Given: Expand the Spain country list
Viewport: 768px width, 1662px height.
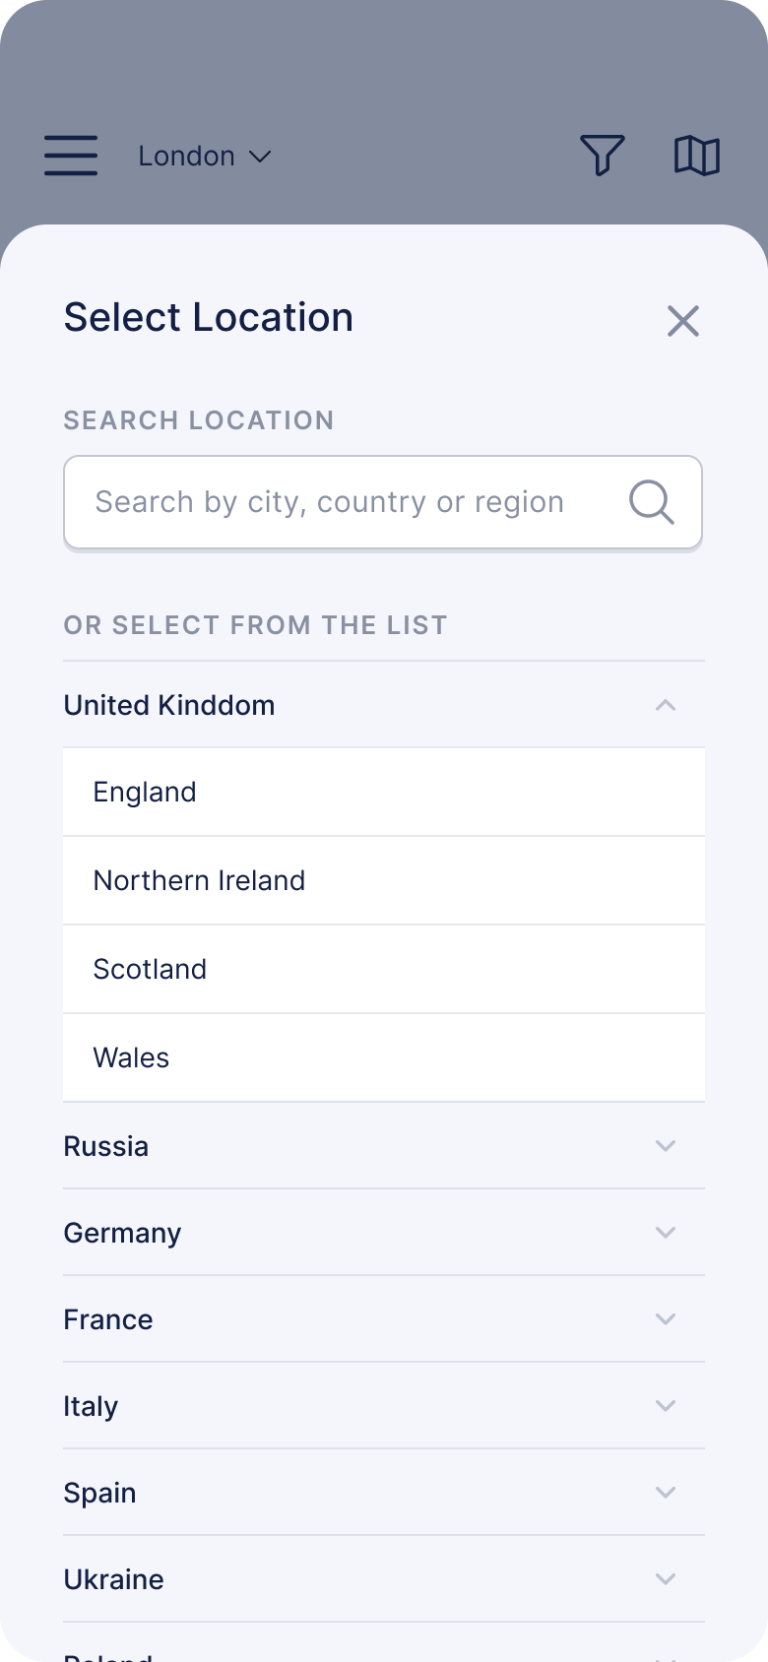Looking at the screenshot, I should tap(666, 1492).
